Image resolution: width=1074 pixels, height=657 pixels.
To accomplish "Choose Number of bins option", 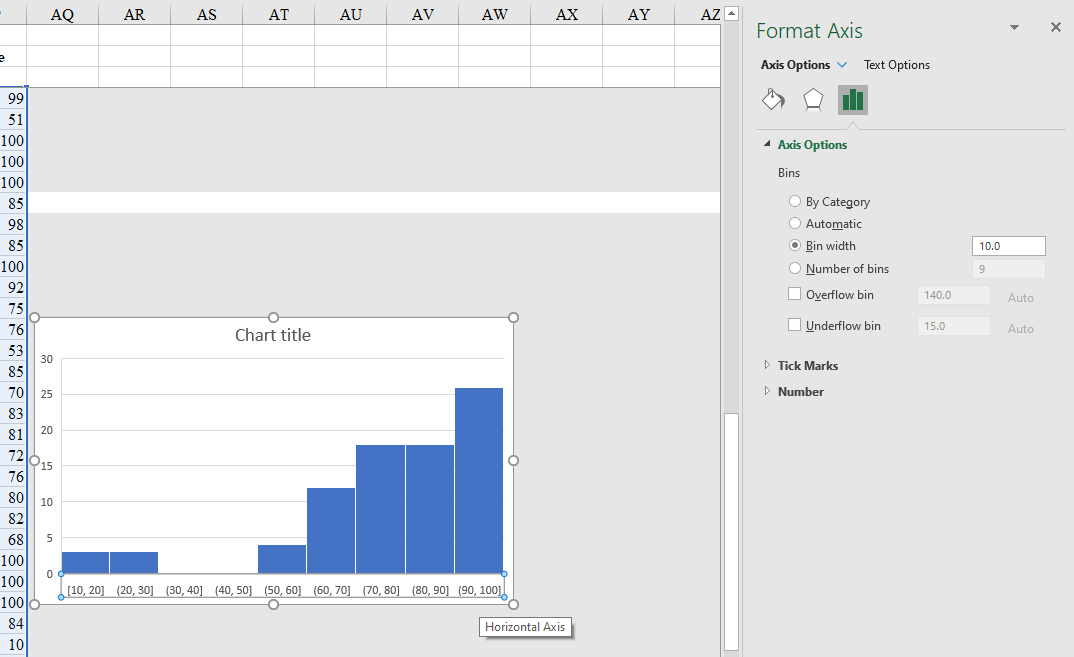I will 794,268.
